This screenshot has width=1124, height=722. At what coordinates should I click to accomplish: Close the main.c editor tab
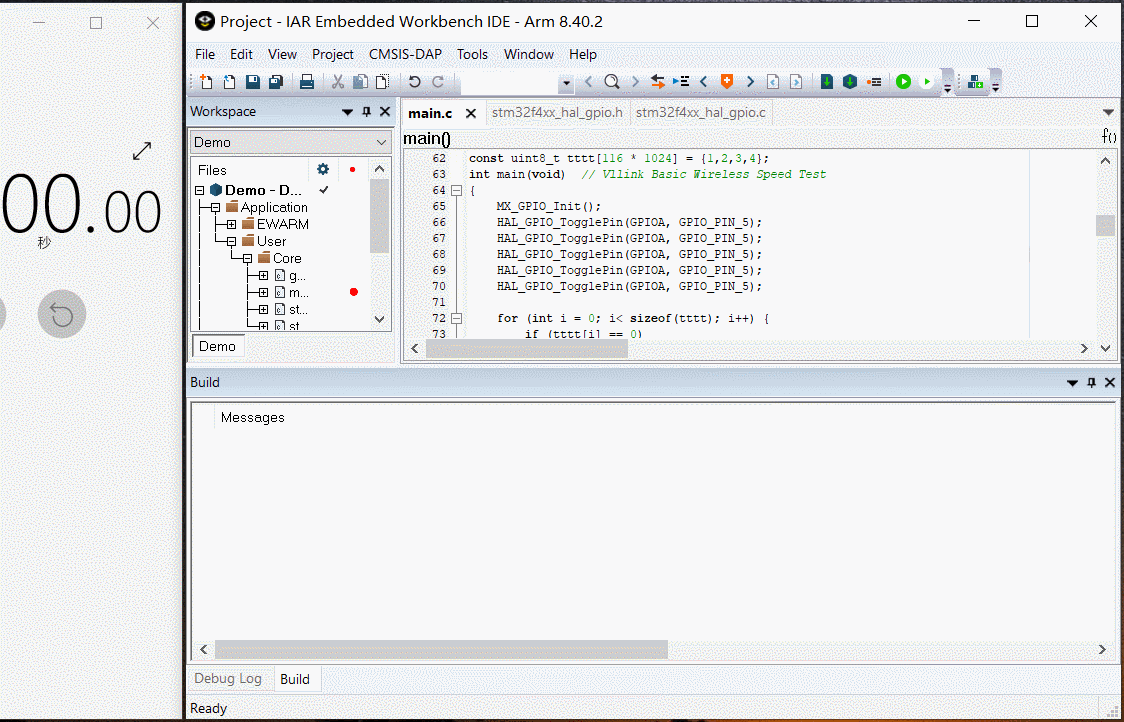471,113
